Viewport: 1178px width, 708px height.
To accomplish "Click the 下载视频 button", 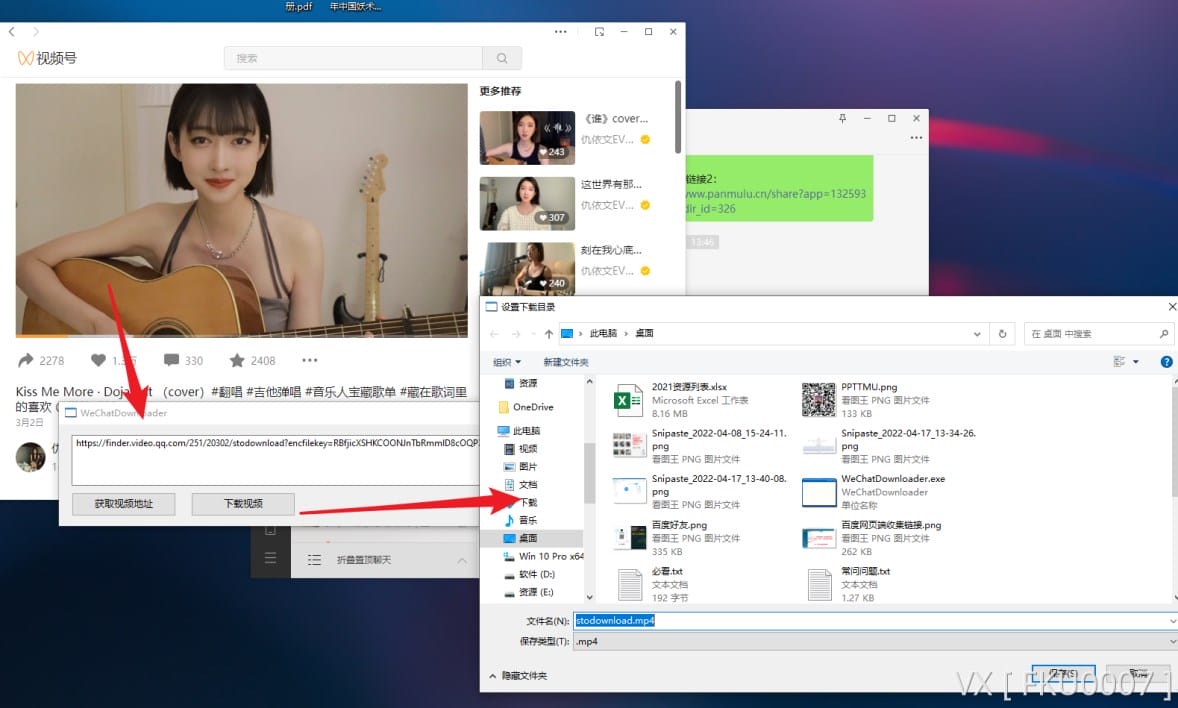I will click(x=243, y=504).
